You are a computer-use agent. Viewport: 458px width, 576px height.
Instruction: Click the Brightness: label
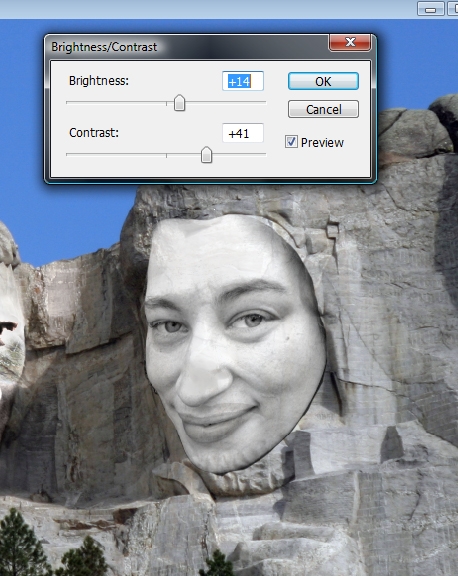point(99,80)
